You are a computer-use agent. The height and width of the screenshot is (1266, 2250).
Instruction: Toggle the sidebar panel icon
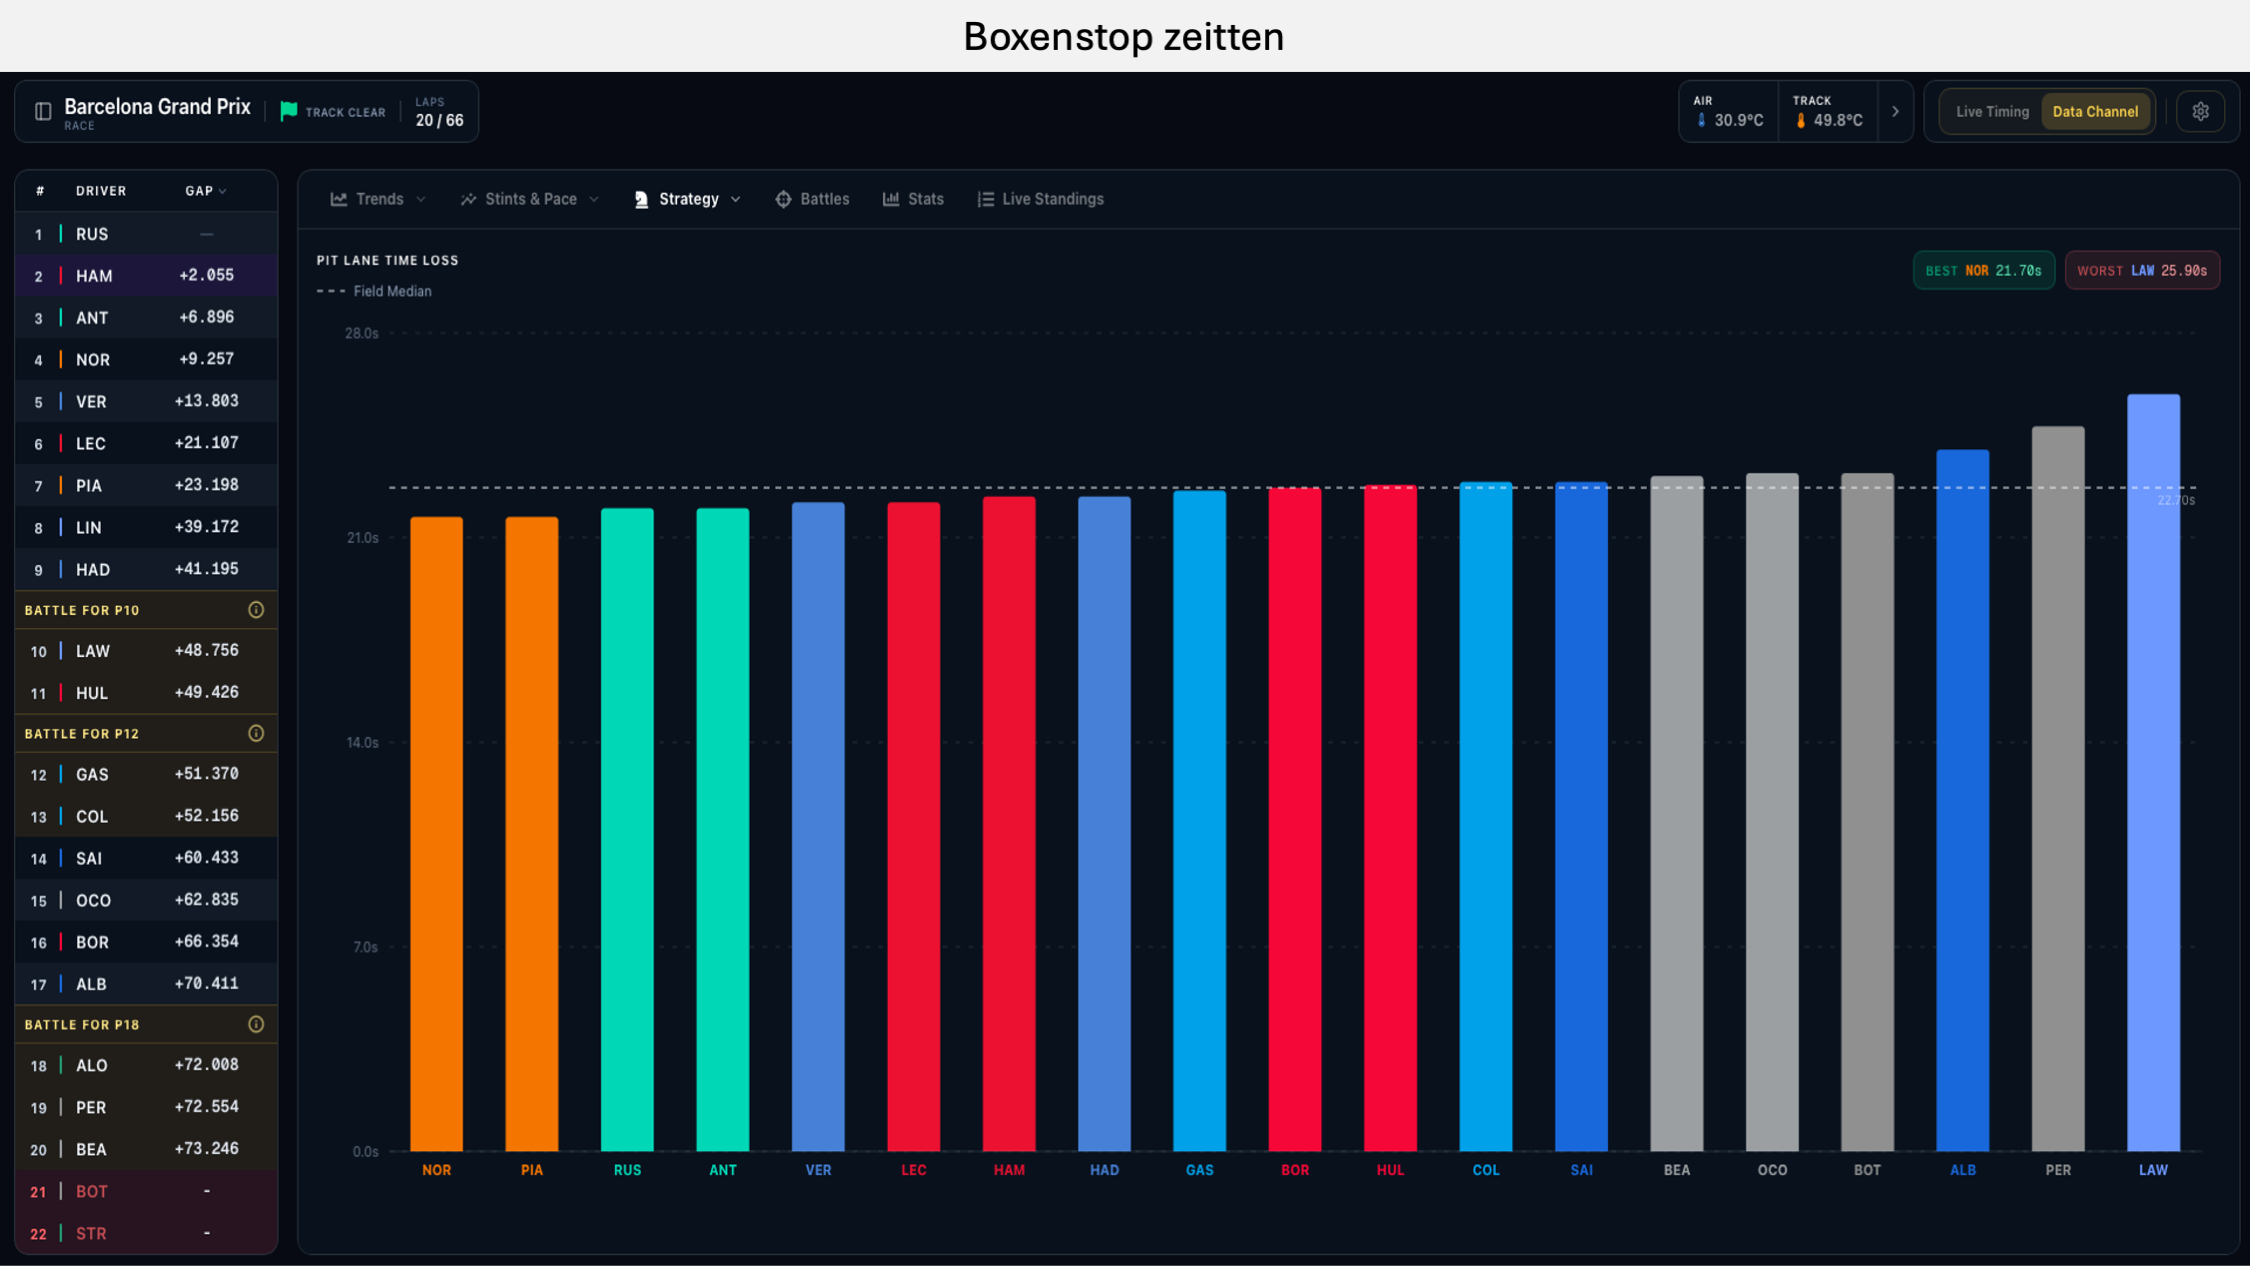(43, 111)
